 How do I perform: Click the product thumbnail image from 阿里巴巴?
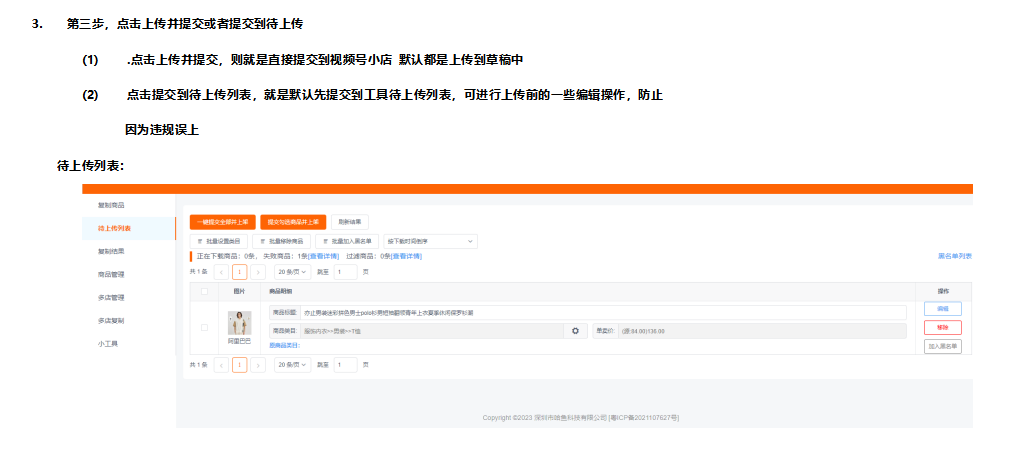coord(240,323)
